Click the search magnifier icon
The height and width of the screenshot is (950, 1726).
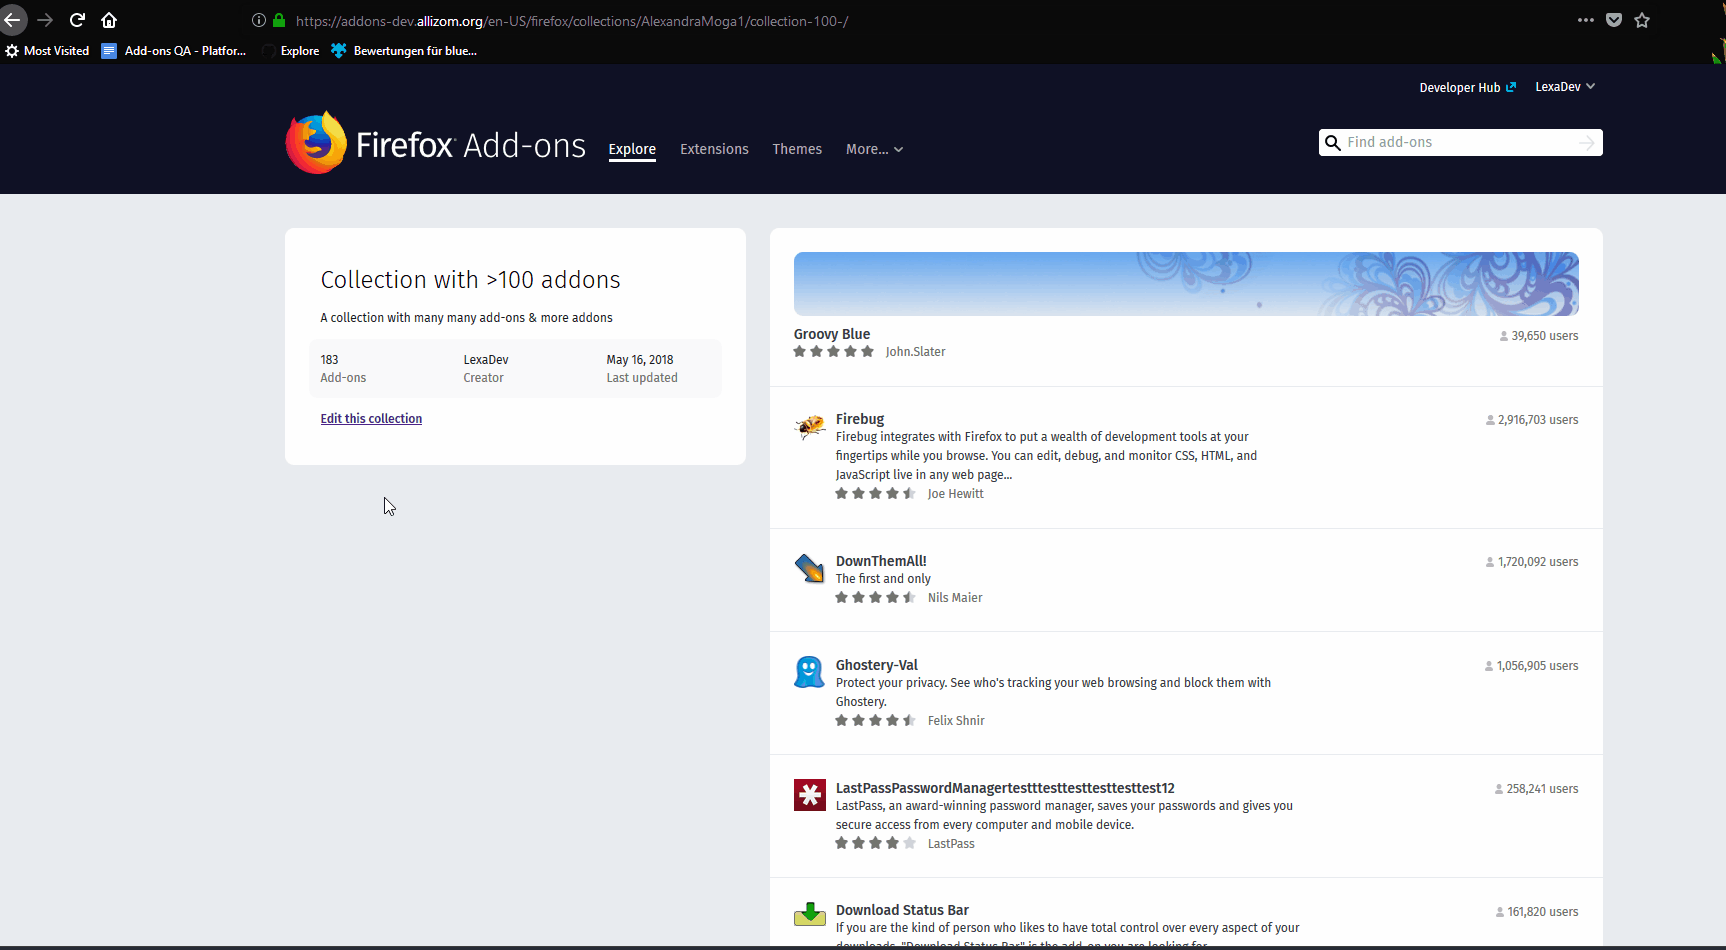pos(1333,142)
